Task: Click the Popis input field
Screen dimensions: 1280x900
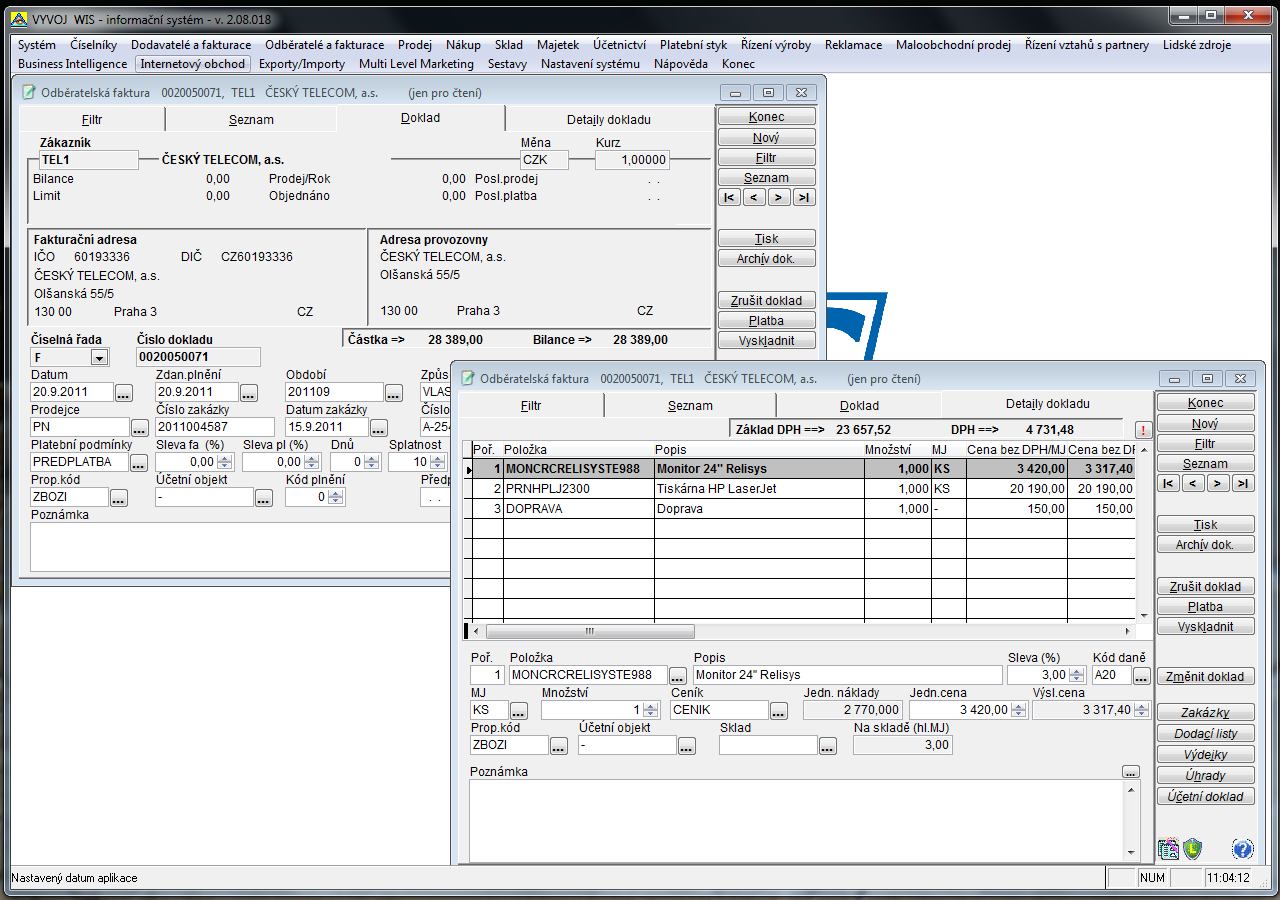Action: [849, 675]
